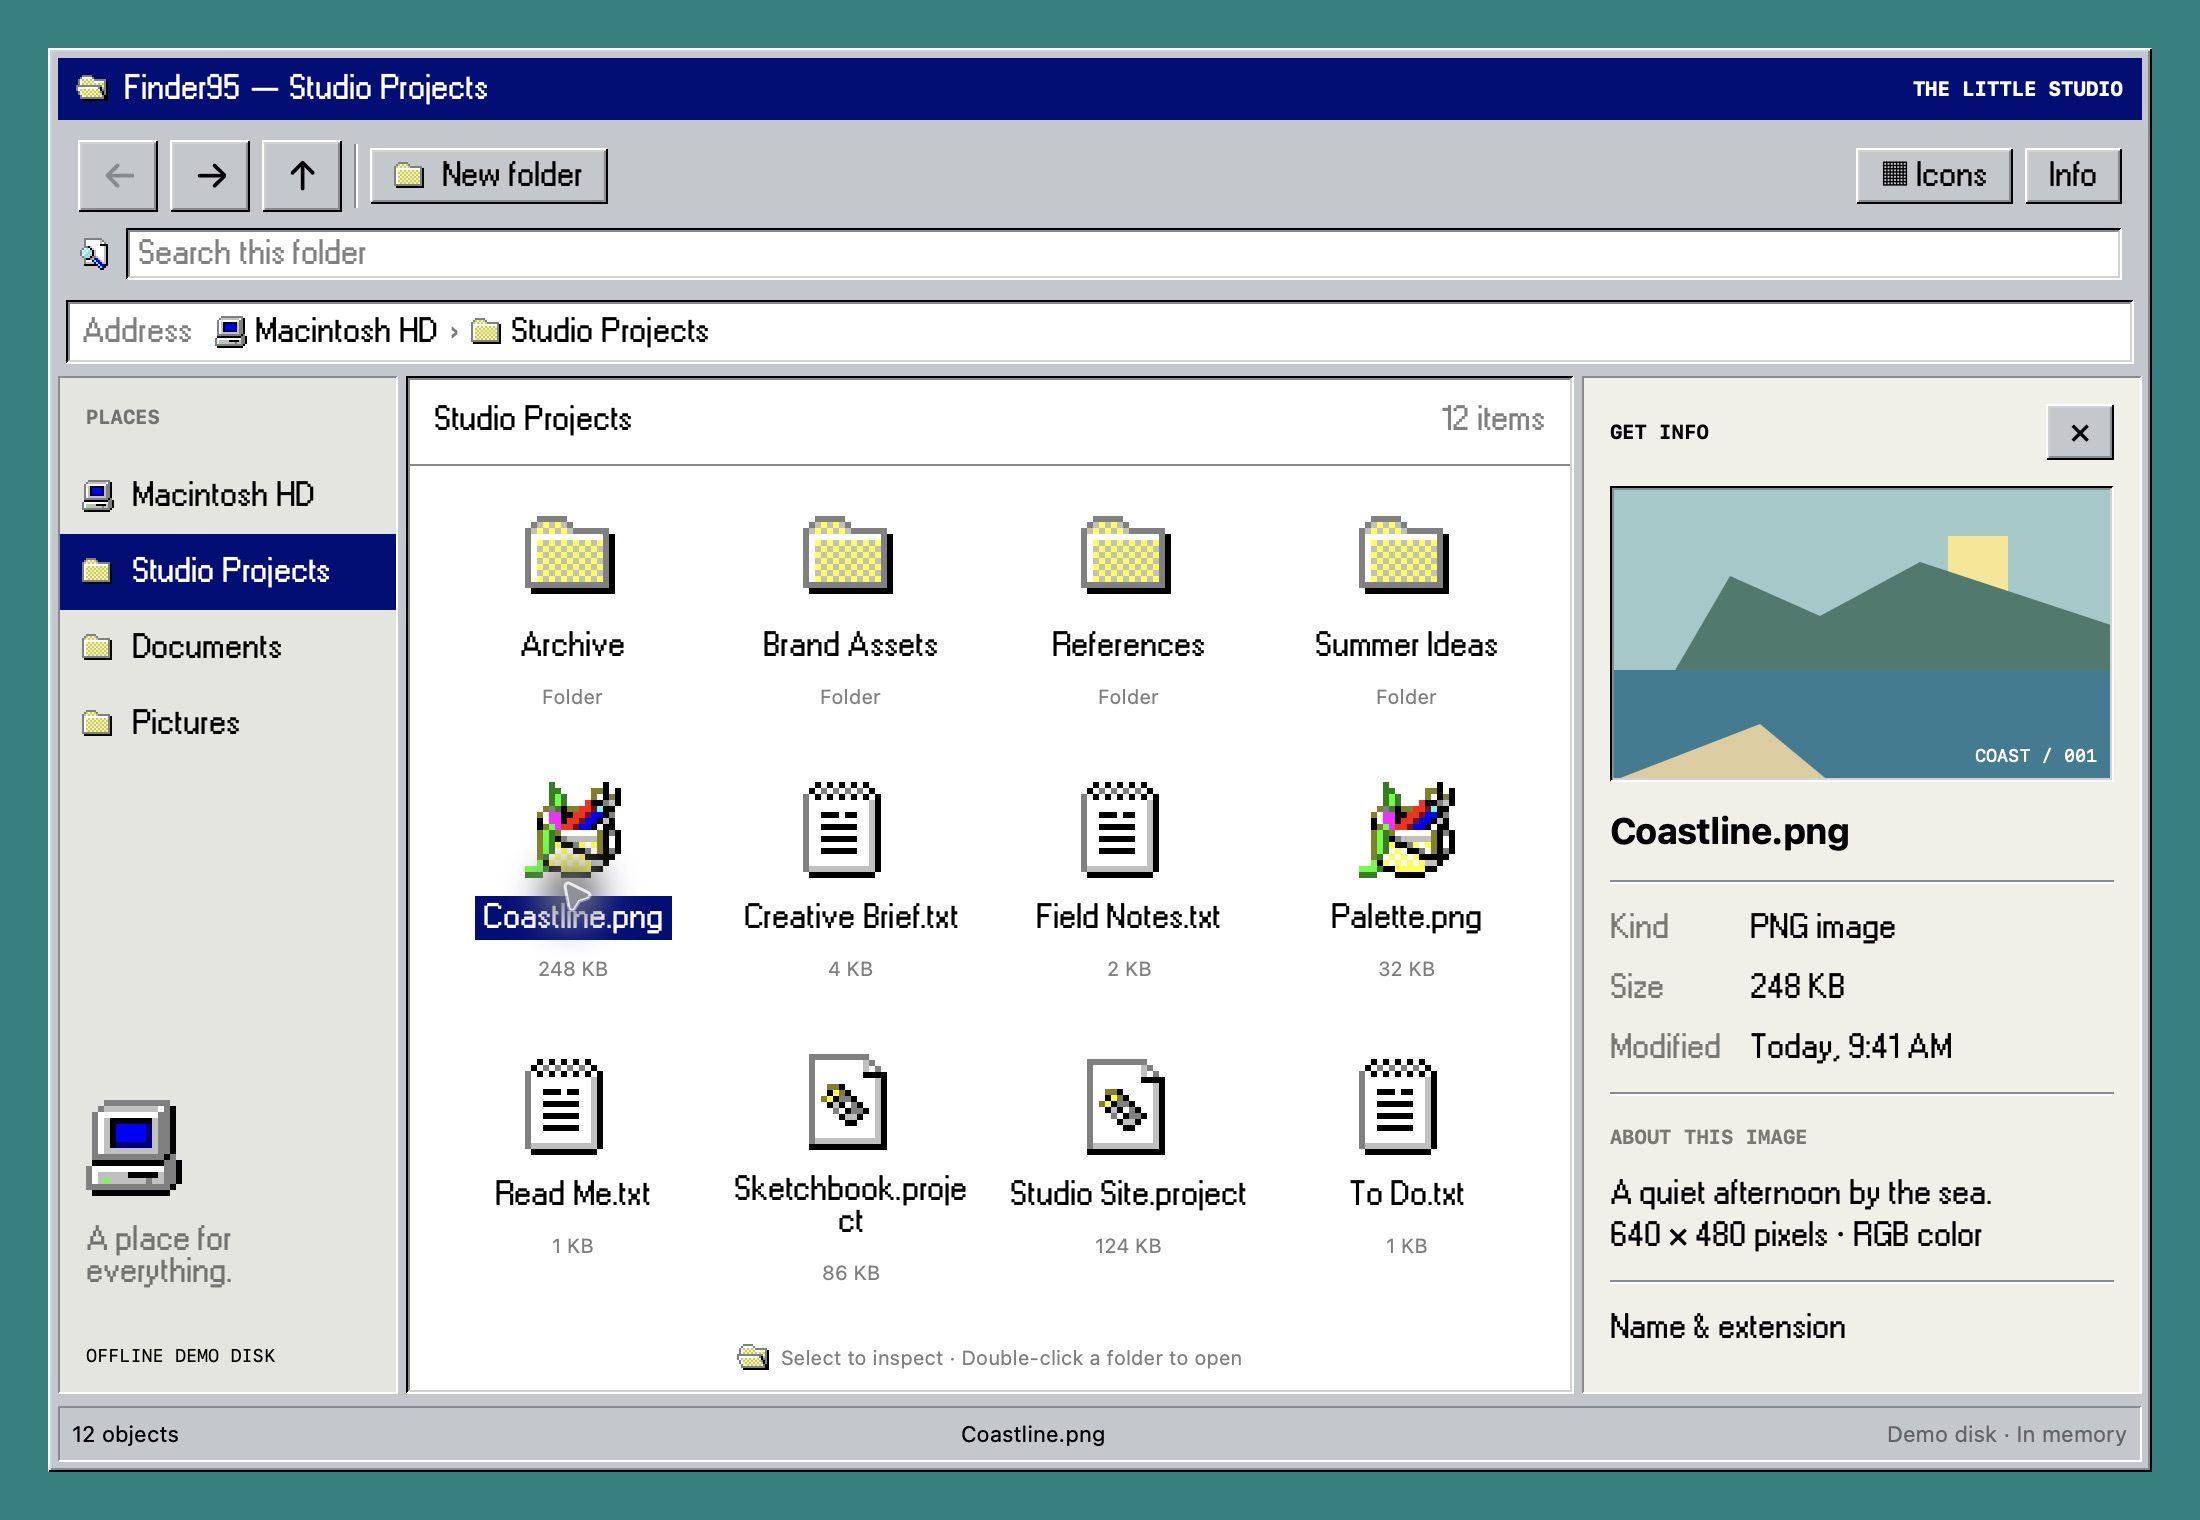Select the Summer Ideas folder icon
Viewport: 2200px width, 1520px height.
point(1404,555)
